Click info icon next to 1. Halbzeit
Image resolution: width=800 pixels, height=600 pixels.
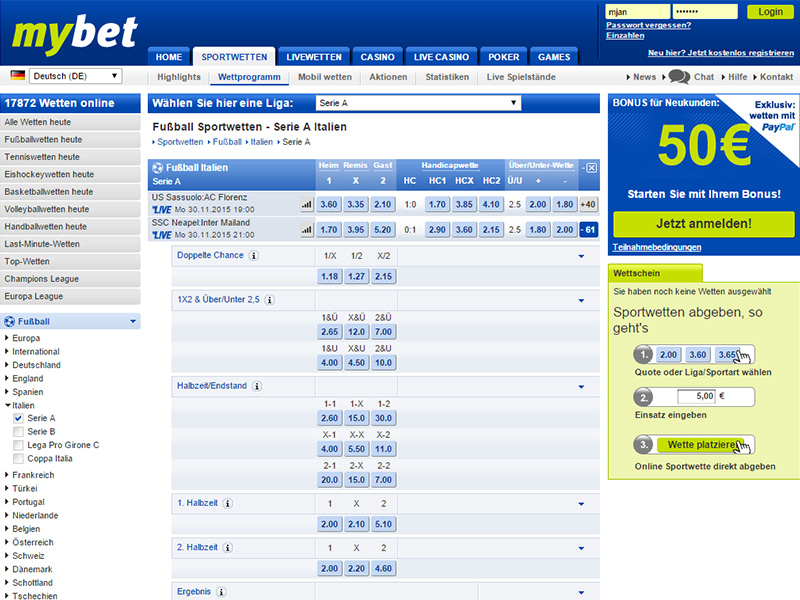[x=228, y=504]
